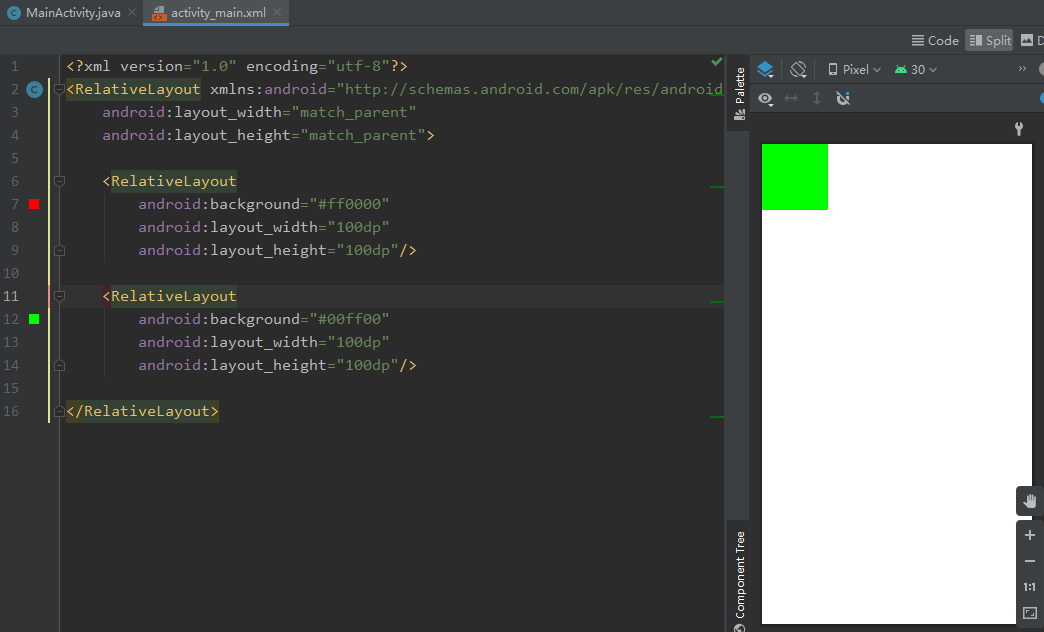This screenshot has width=1044, height=632.
Task: Change preview orientation with rotate icon
Action: [798, 69]
